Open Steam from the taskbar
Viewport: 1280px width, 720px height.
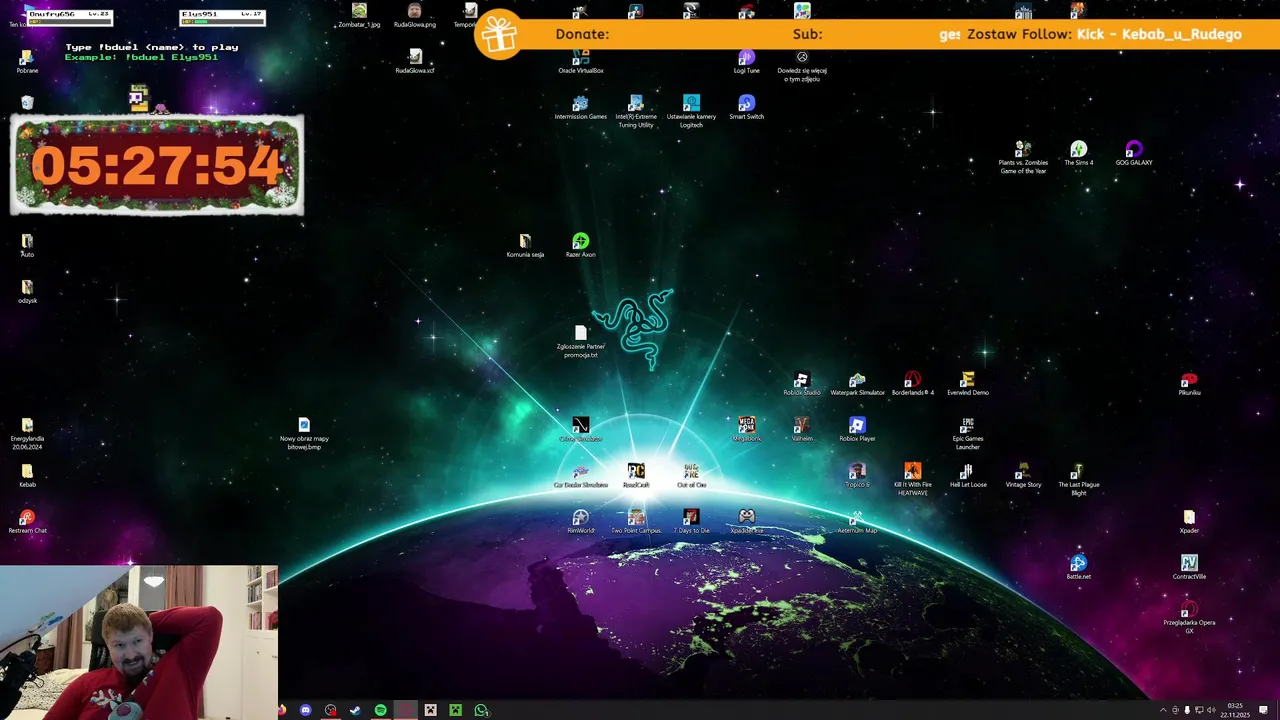click(355, 710)
